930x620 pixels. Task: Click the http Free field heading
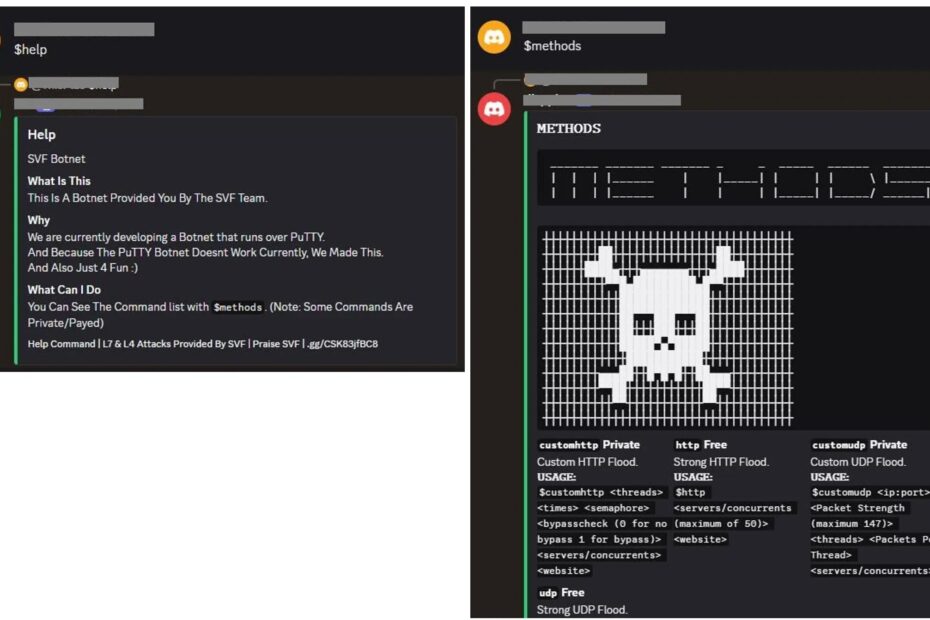pyautogui.click(x=701, y=445)
